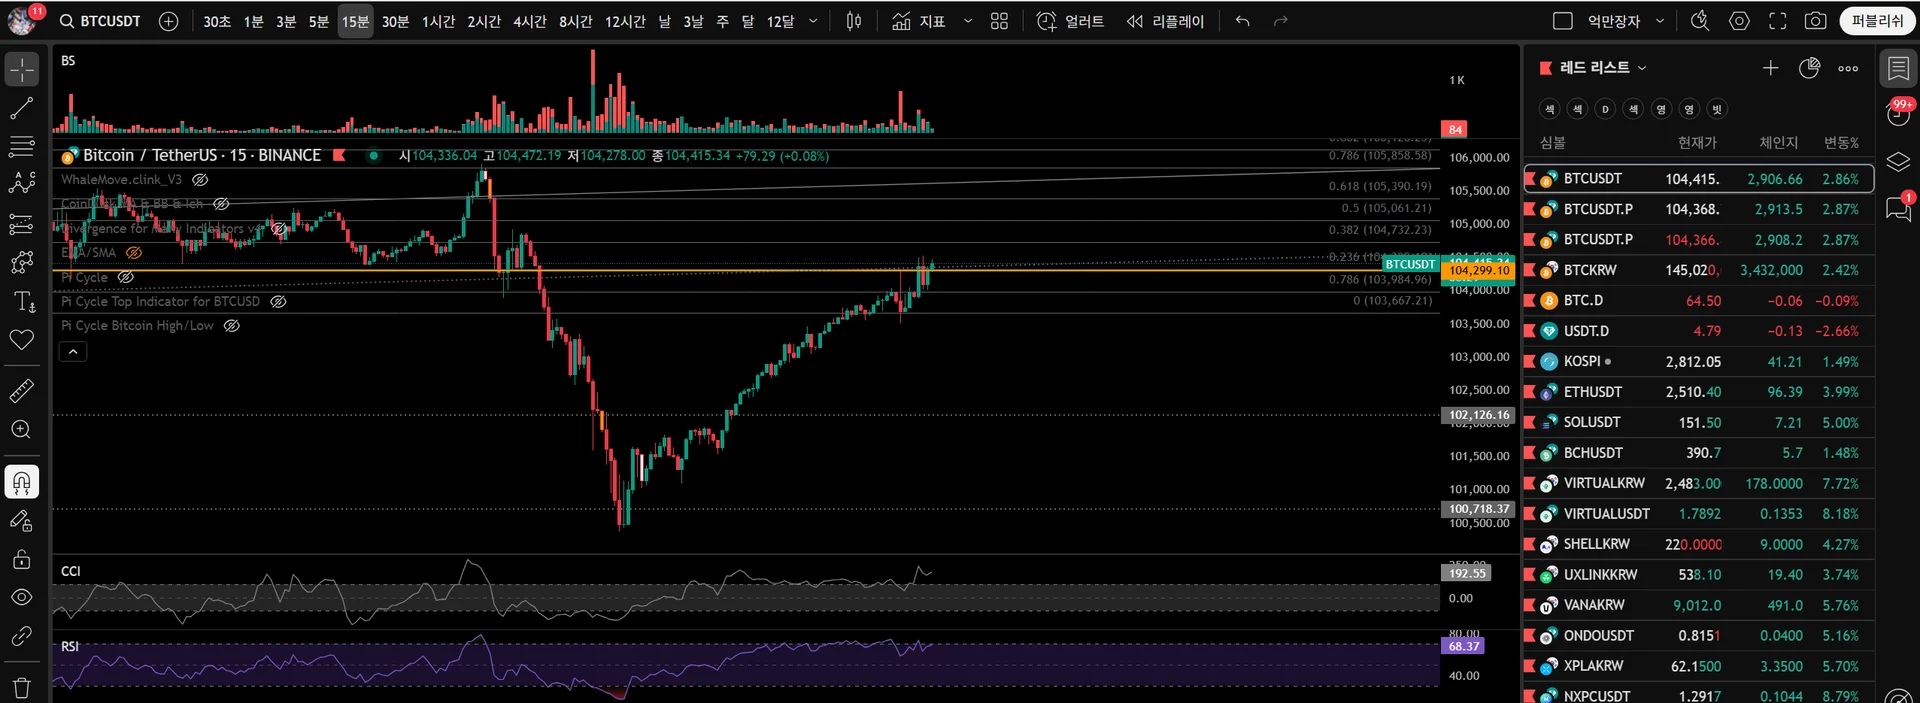Open indicator templates grid icon
Screen dimensions: 1920x703
tap(999, 21)
